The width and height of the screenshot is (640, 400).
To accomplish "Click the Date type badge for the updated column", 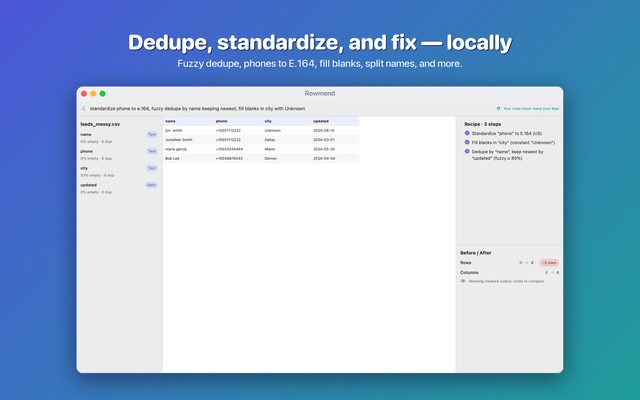I will [151, 185].
